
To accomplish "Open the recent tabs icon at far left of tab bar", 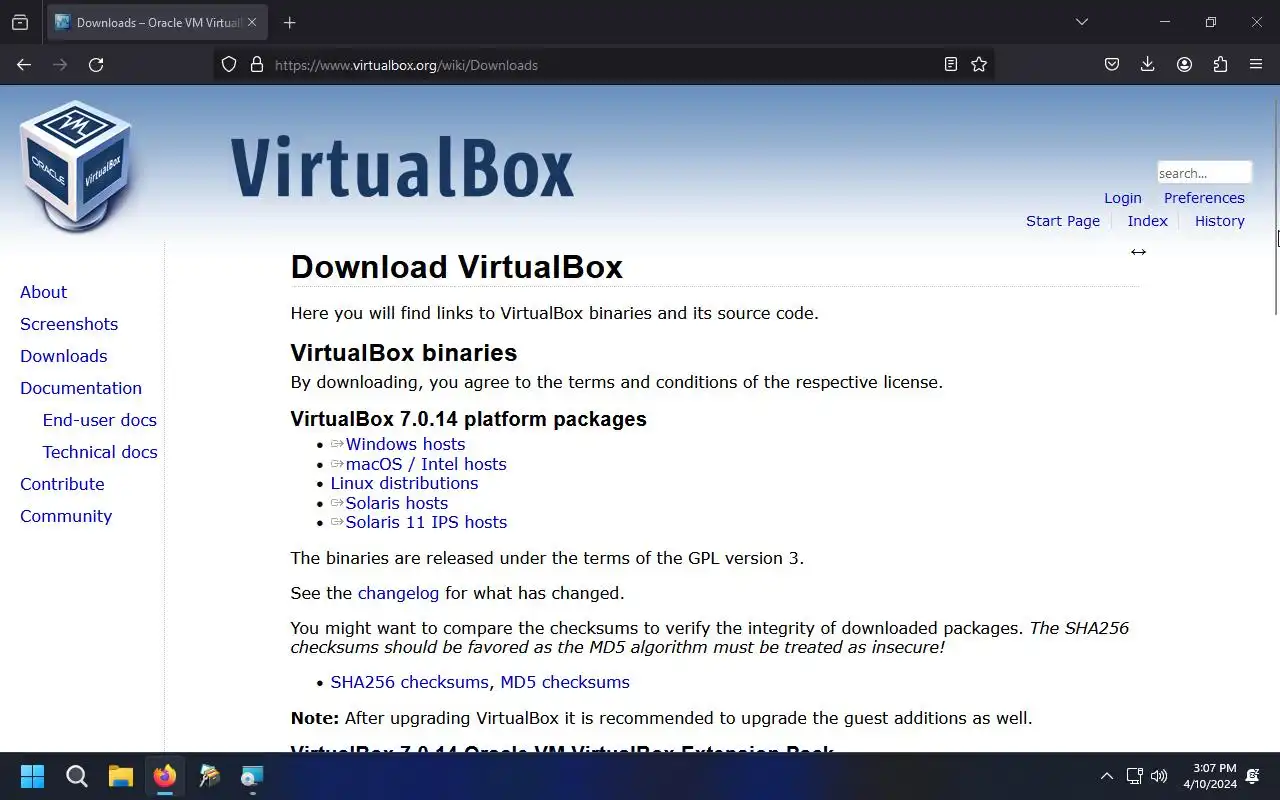I will click(x=20, y=22).
